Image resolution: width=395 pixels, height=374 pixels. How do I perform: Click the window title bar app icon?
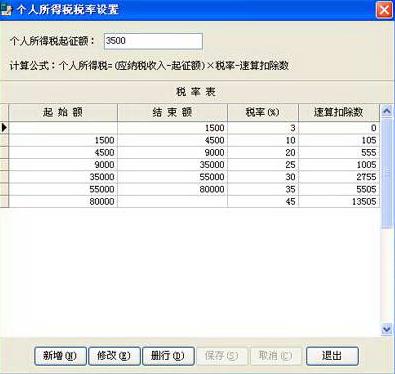pyautogui.click(x=6, y=9)
